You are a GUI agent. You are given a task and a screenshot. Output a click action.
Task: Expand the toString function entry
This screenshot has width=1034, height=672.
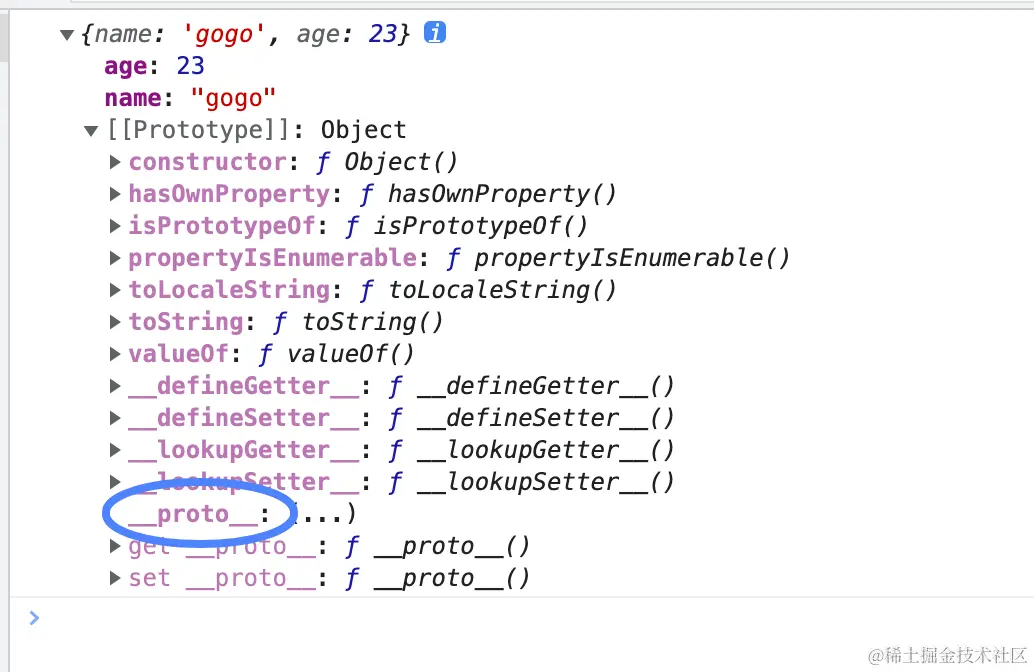pos(115,322)
